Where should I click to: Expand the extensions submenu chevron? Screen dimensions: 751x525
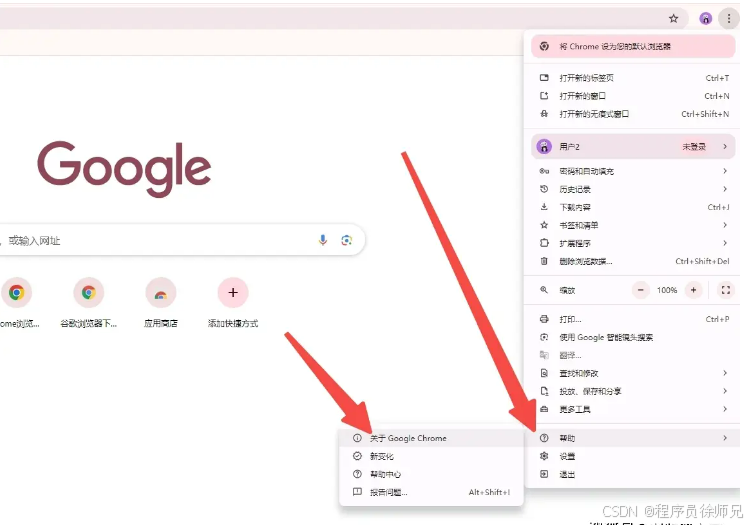pos(725,243)
